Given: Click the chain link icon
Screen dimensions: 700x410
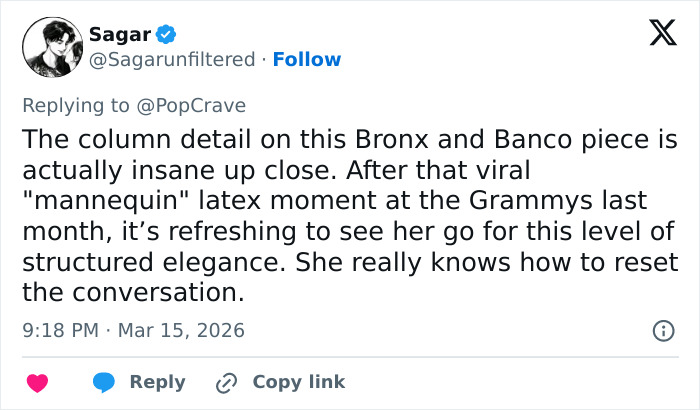Looking at the screenshot, I should point(226,382).
